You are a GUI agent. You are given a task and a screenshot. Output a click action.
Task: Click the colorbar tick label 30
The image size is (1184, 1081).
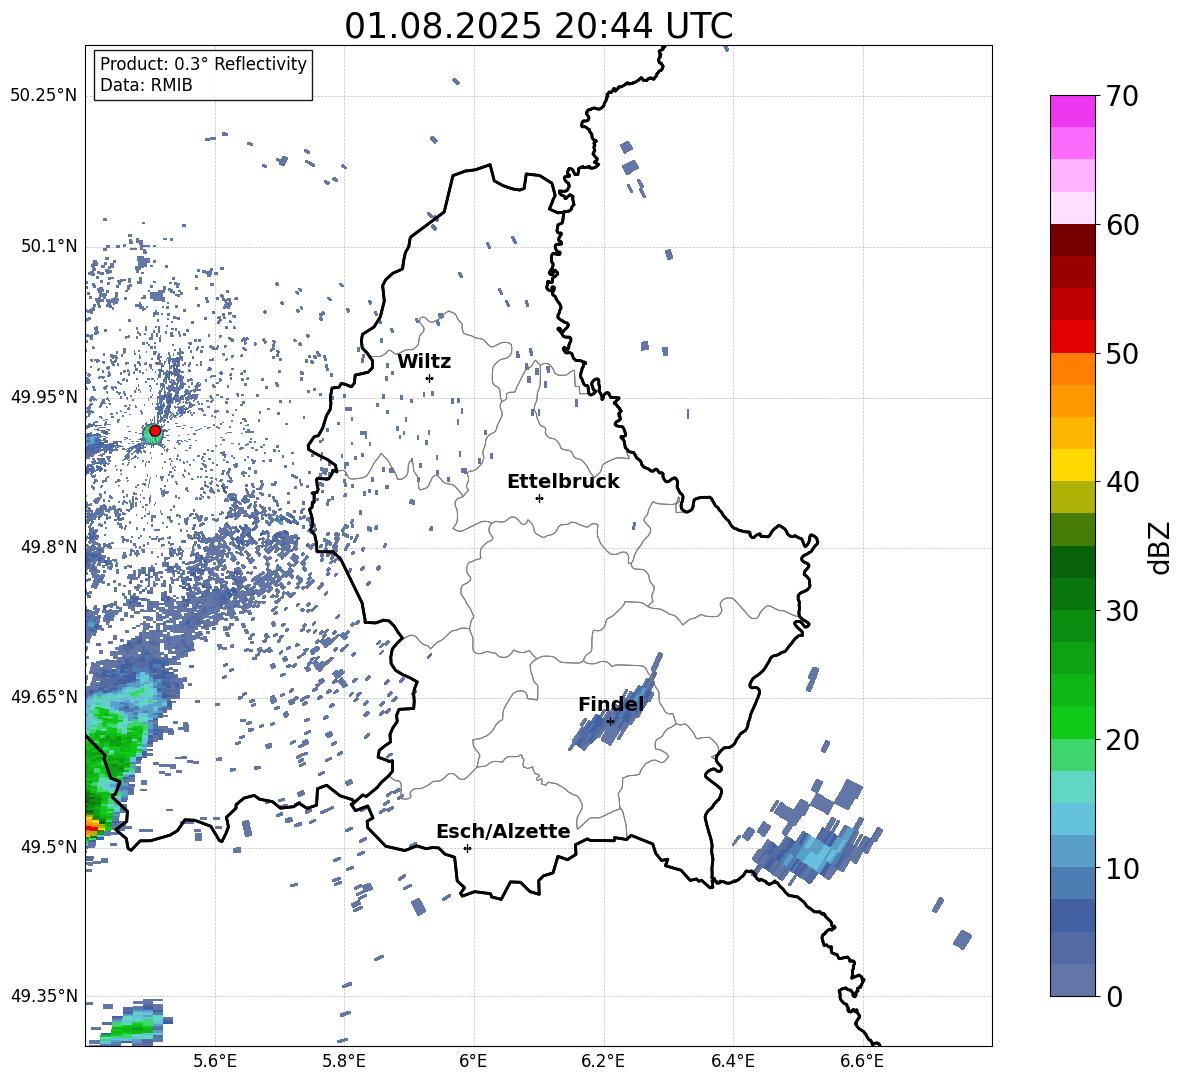[x=1122, y=611]
